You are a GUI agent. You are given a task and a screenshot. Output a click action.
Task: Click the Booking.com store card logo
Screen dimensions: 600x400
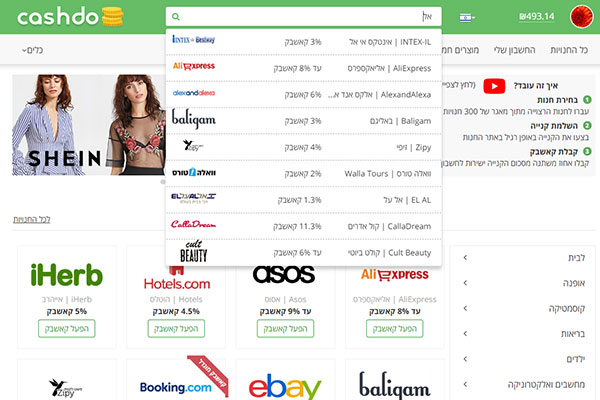coord(176,387)
